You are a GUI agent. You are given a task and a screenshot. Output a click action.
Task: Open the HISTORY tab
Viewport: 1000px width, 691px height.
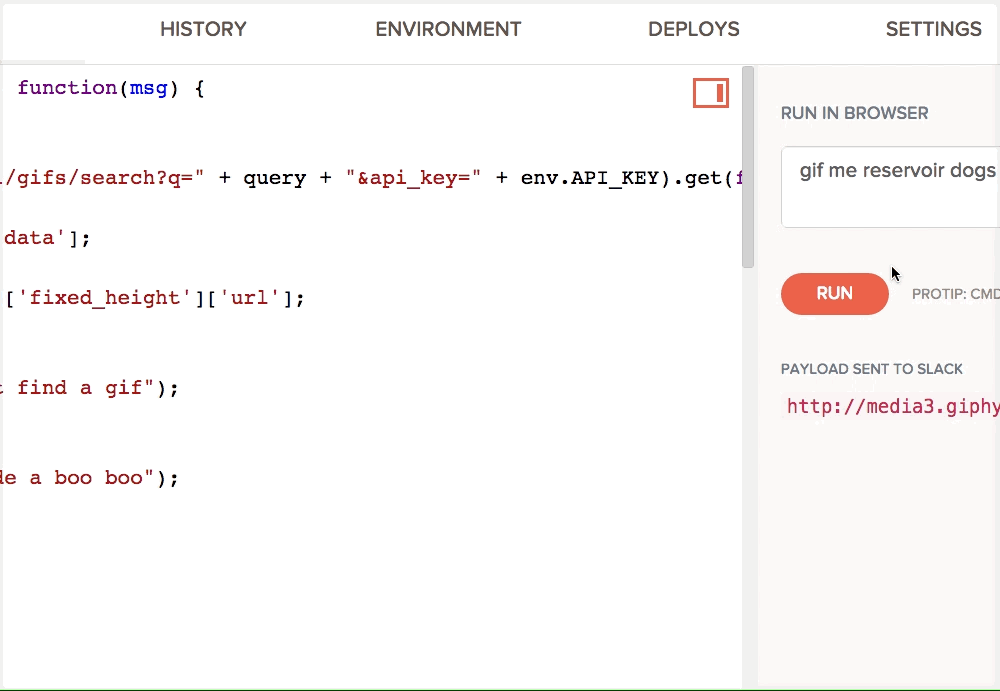click(203, 29)
